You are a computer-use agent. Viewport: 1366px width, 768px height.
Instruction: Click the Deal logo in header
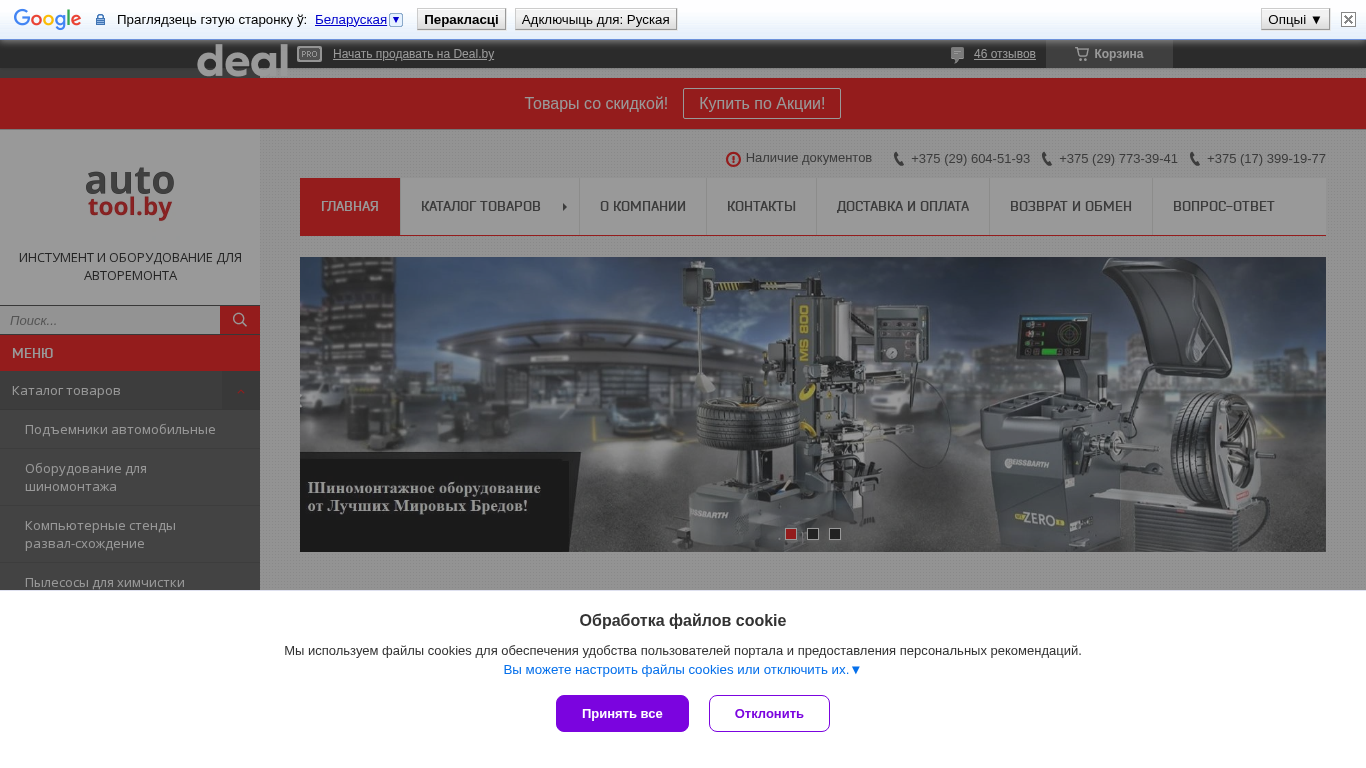242,60
